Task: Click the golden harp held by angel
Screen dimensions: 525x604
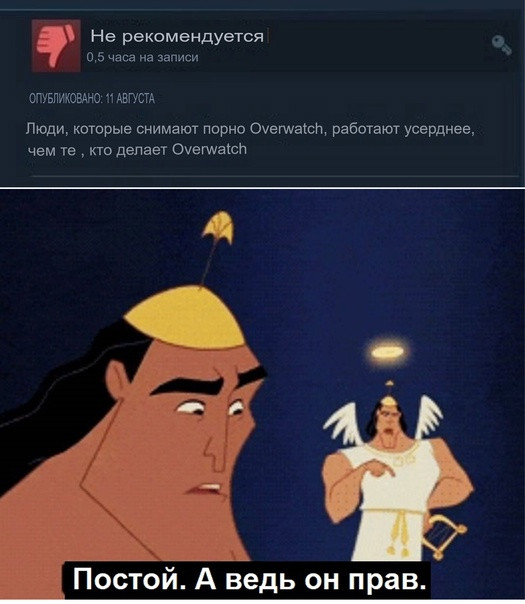Action: click(x=443, y=537)
